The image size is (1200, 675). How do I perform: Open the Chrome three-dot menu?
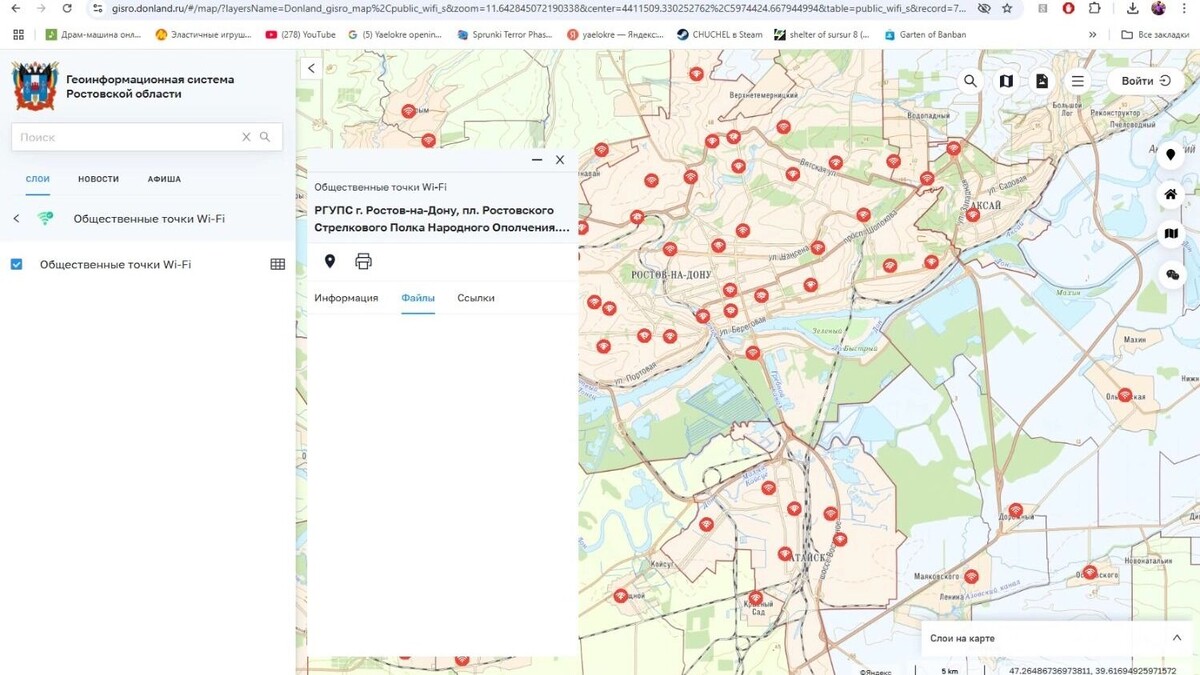(1185, 8)
